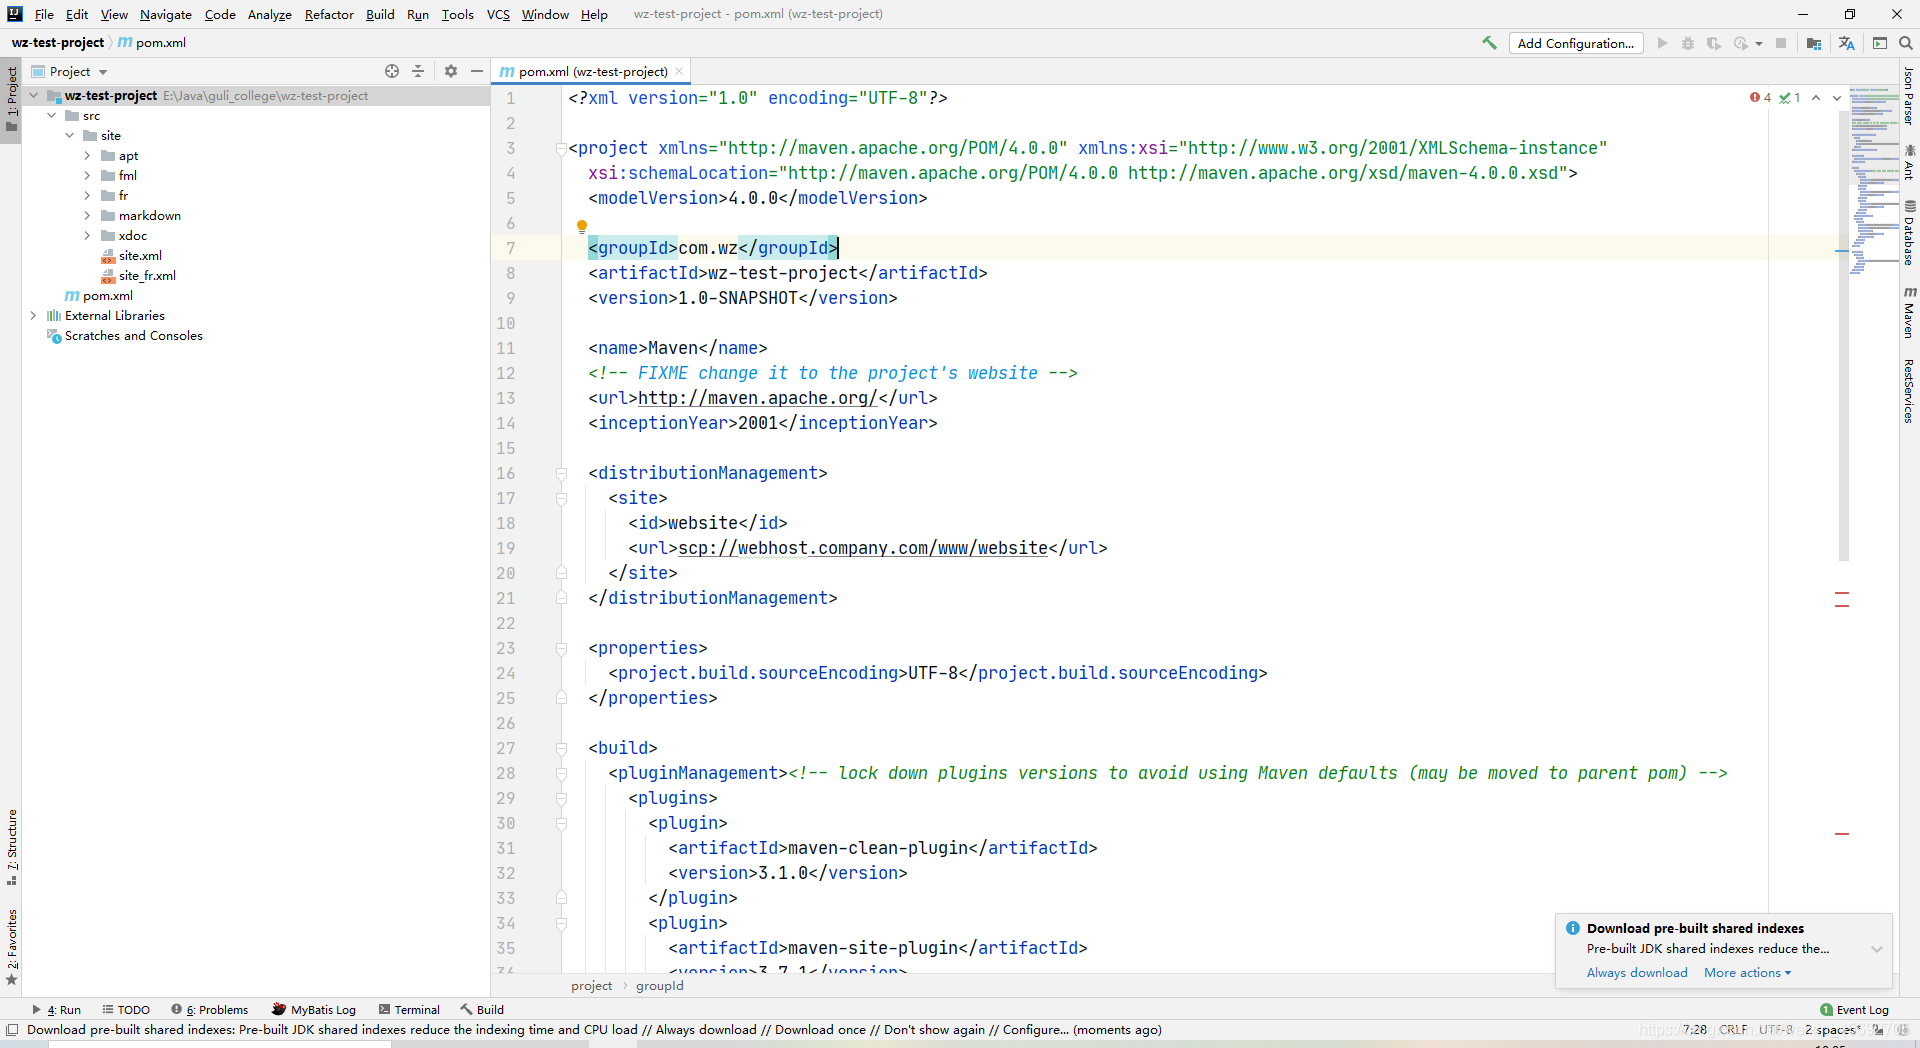
Task: Fold the distributionManagement block at line 16
Action: pos(562,473)
